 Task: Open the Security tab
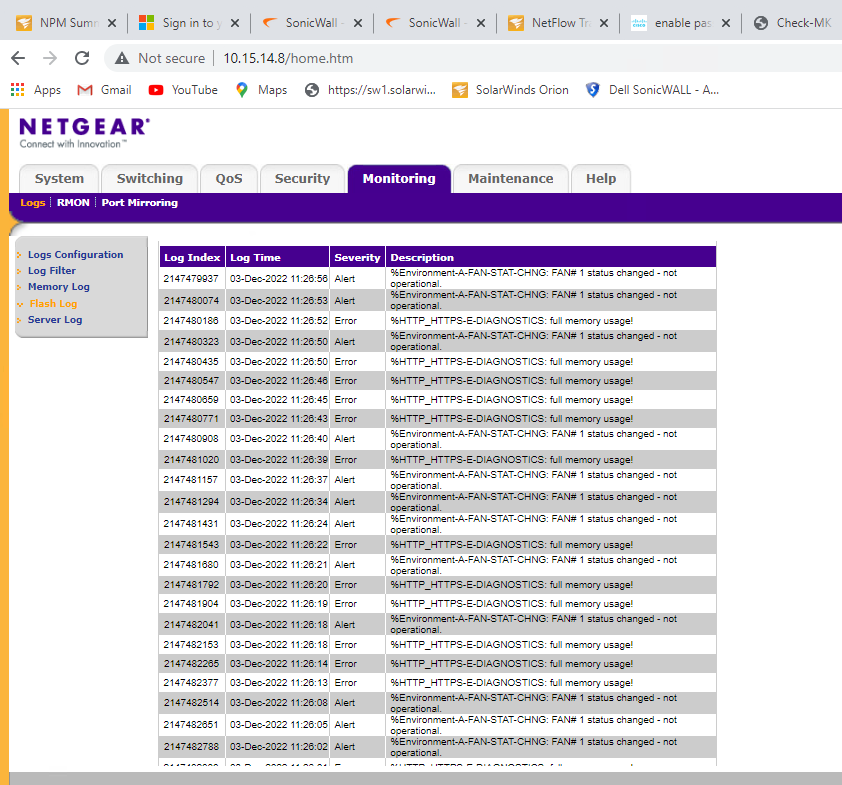coord(302,179)
